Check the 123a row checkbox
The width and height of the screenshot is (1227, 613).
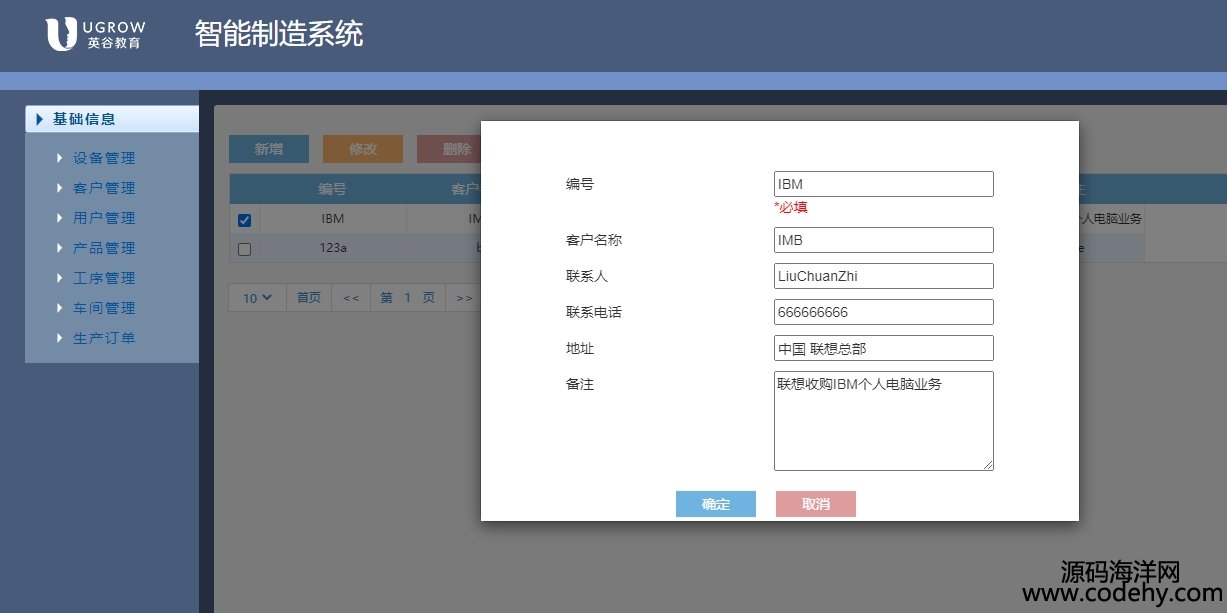point(245,249)
